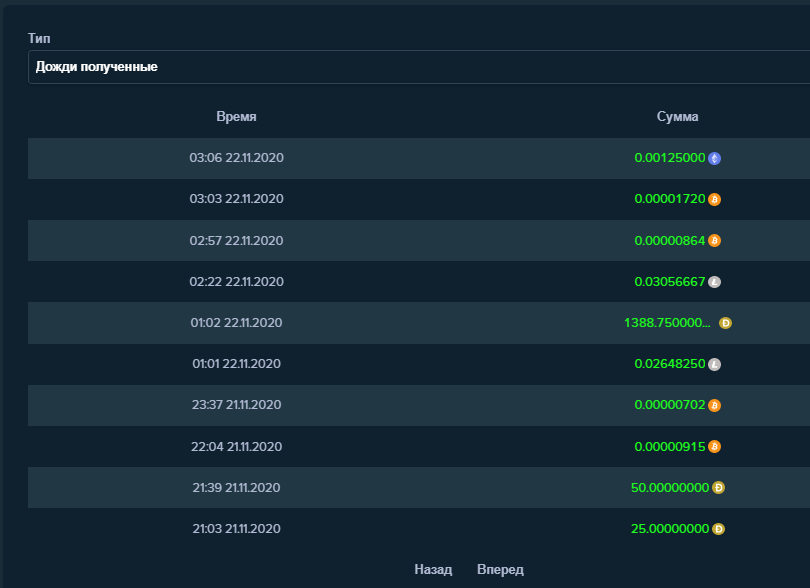Image resolution: width=810 pixels, height=588 pixels.
Task: Select the Litecoin icon next to 0.02648250
Action: tap(714, 365)
